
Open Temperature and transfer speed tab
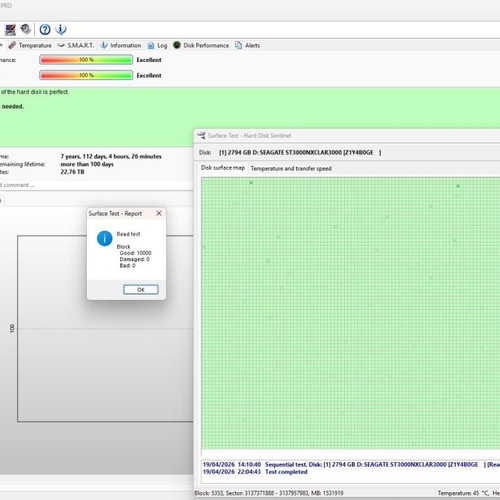tap(291, 169)
